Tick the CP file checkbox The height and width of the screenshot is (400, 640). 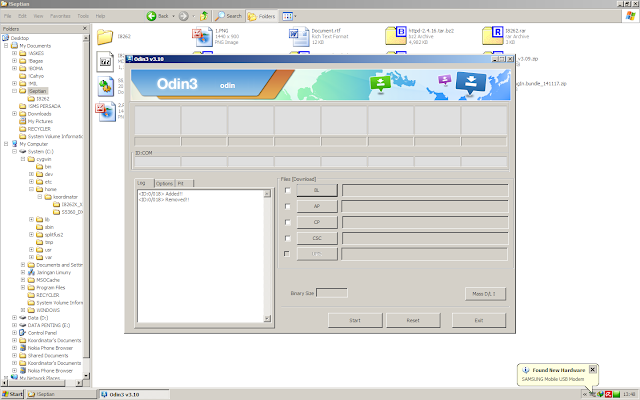coord(287,222)
